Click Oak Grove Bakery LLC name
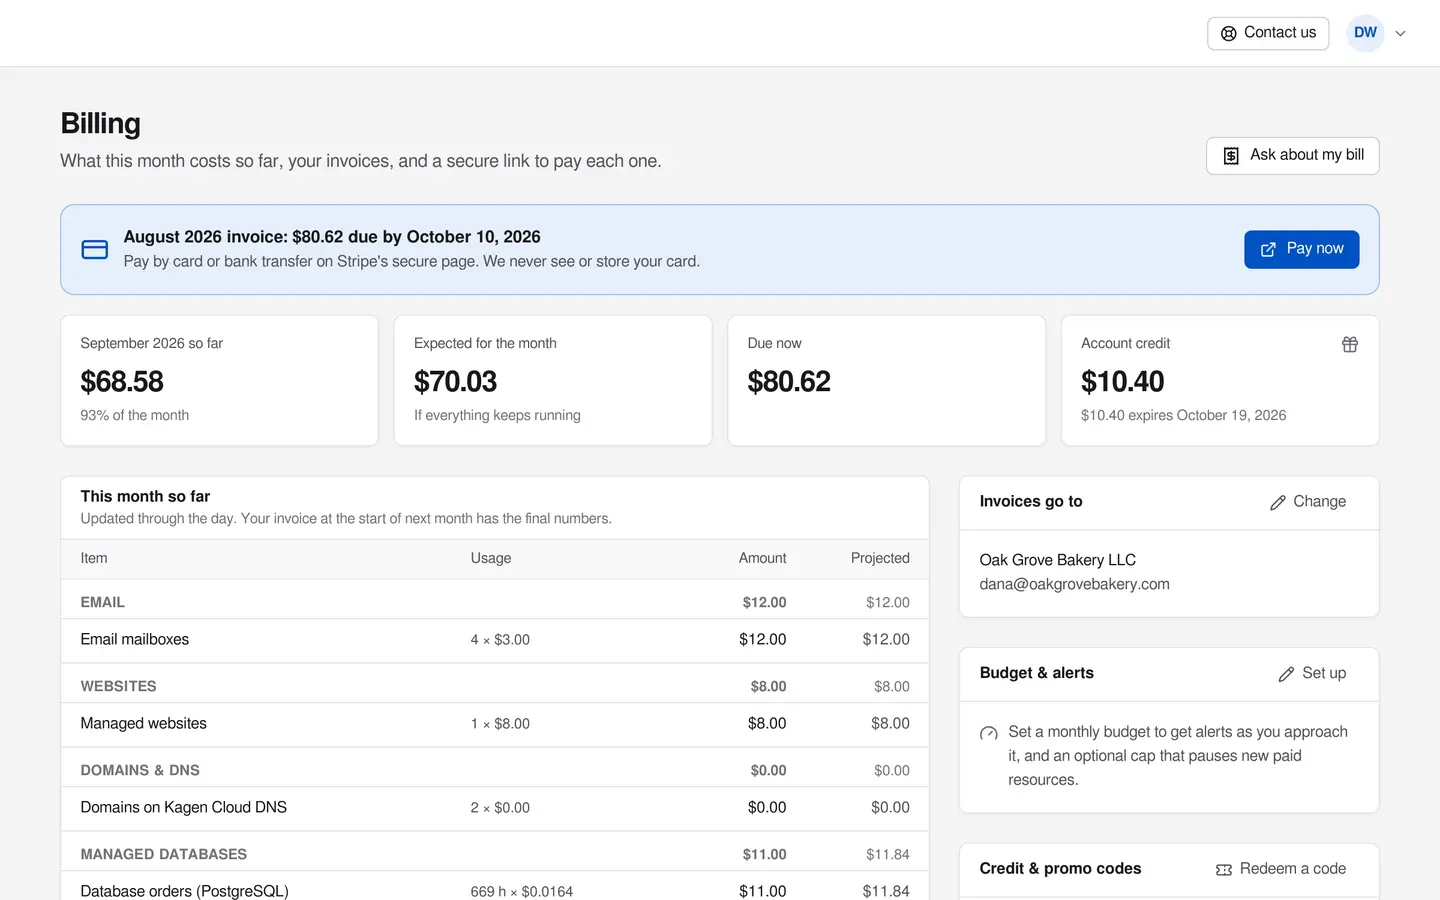This screenshot has height=900, width=1440. pos(1057,561)
